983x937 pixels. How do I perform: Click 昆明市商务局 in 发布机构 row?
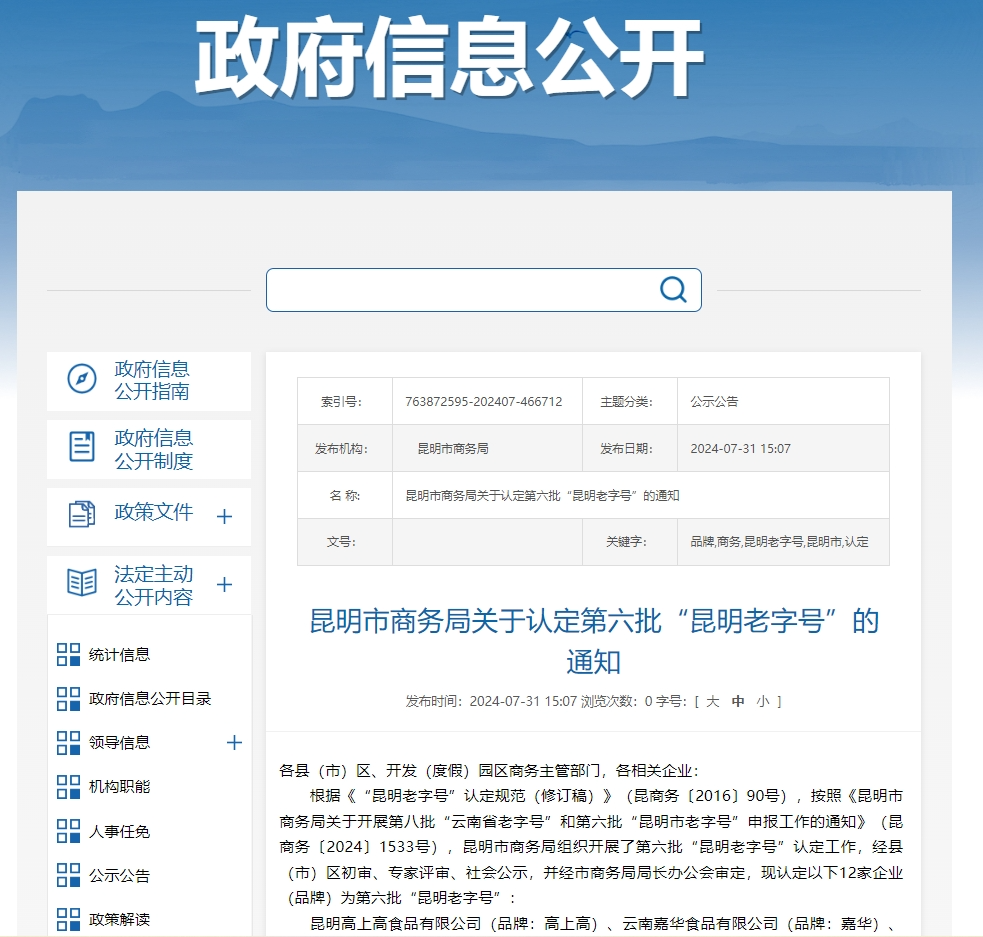click(453, 449)
